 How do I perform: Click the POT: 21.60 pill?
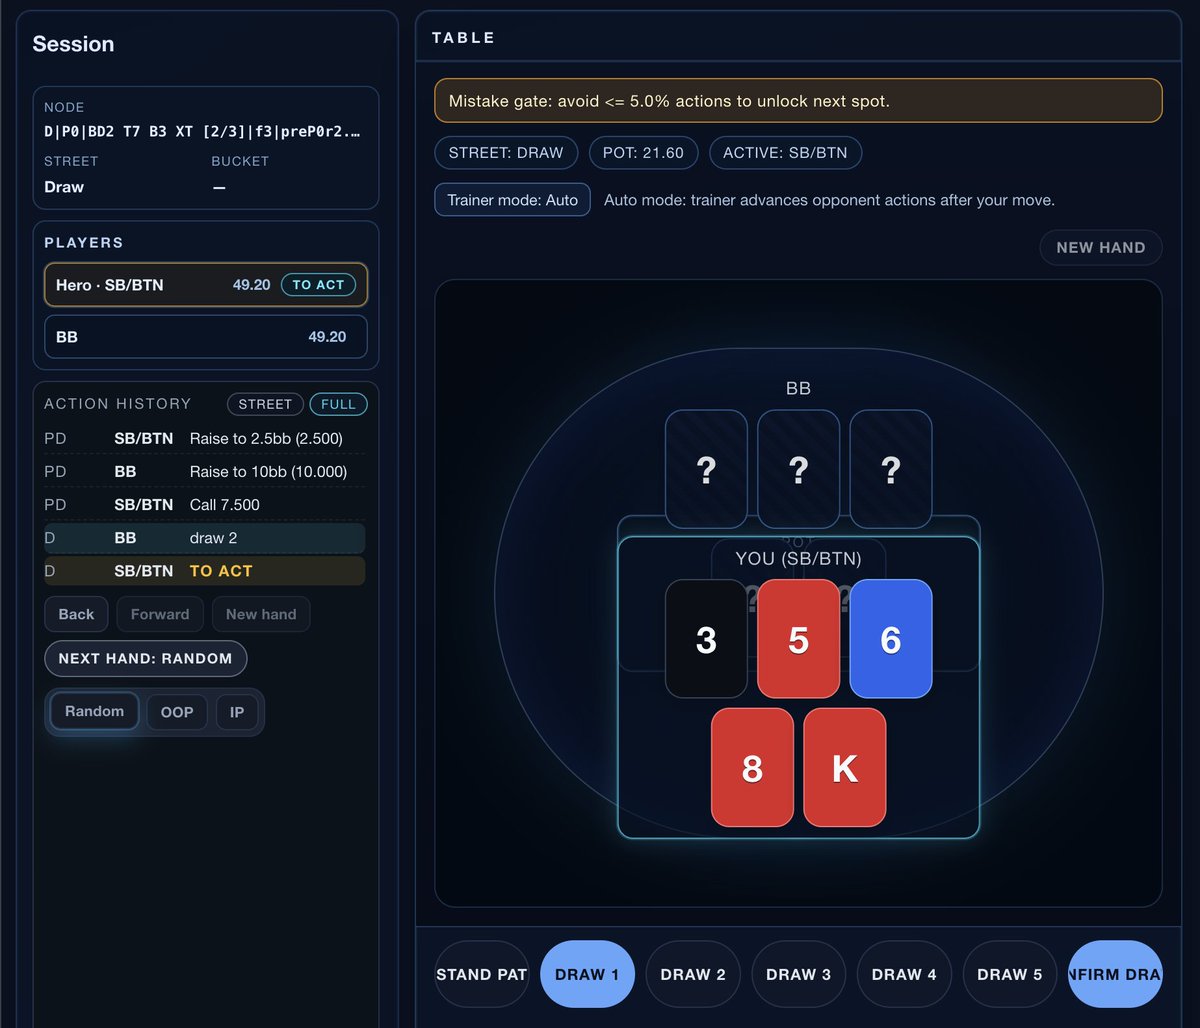pyautogui.click(x=643, y=153)
